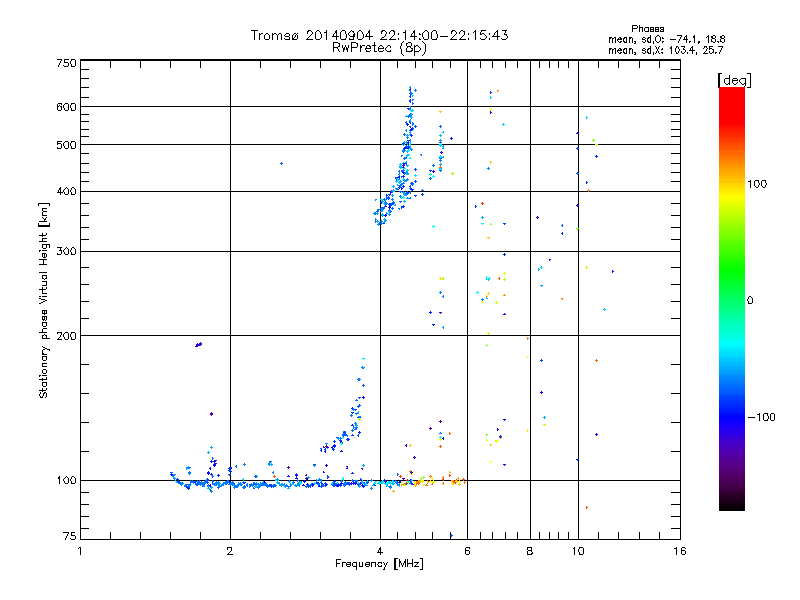Image resolution: width=800 pixels, height=600 pixels.
Task: Click the y-axis tick label '300'
Action: click(x=67, y=251)
